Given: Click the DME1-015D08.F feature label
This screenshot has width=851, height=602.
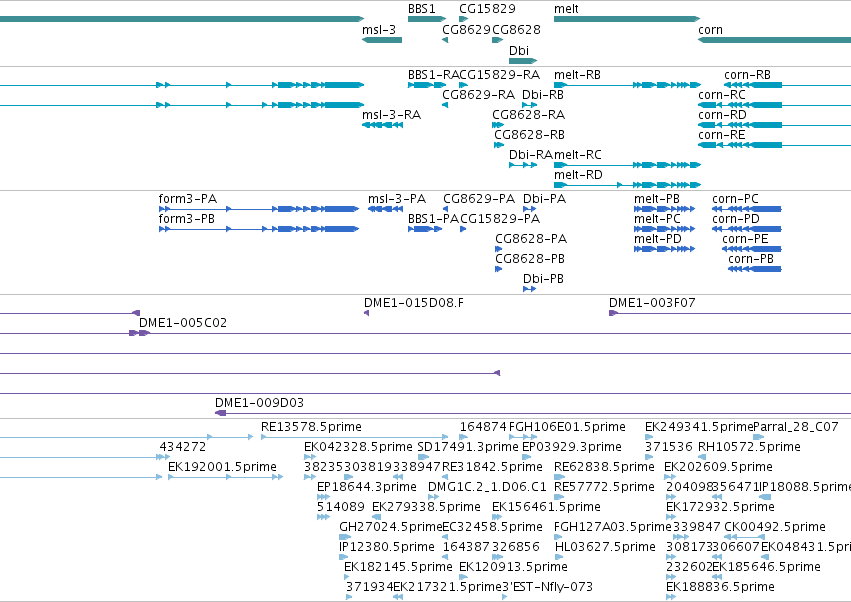Looking at the screenshot, I should tap(414, 303).
